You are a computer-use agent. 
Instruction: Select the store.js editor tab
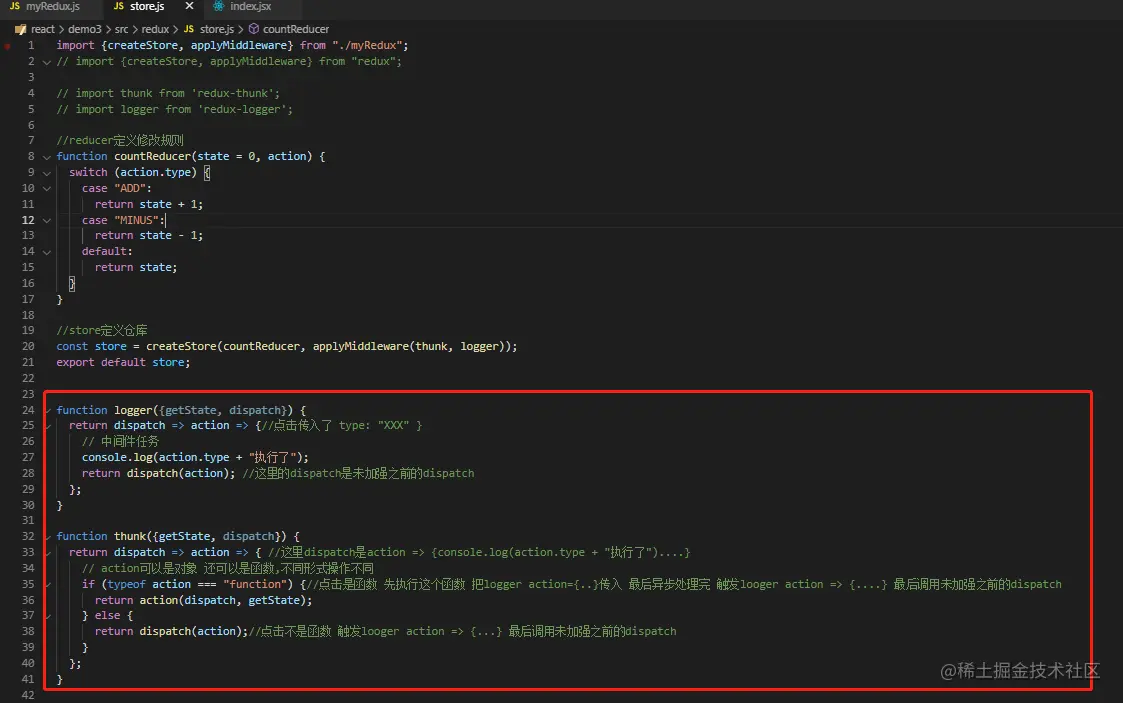pyautogui.click(x=147, y=6)
